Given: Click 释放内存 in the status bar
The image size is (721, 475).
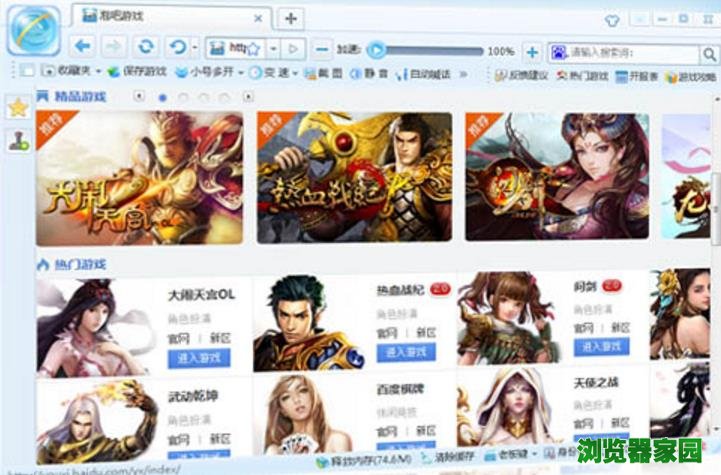Looking at the screenshot, I should (364, 458).
